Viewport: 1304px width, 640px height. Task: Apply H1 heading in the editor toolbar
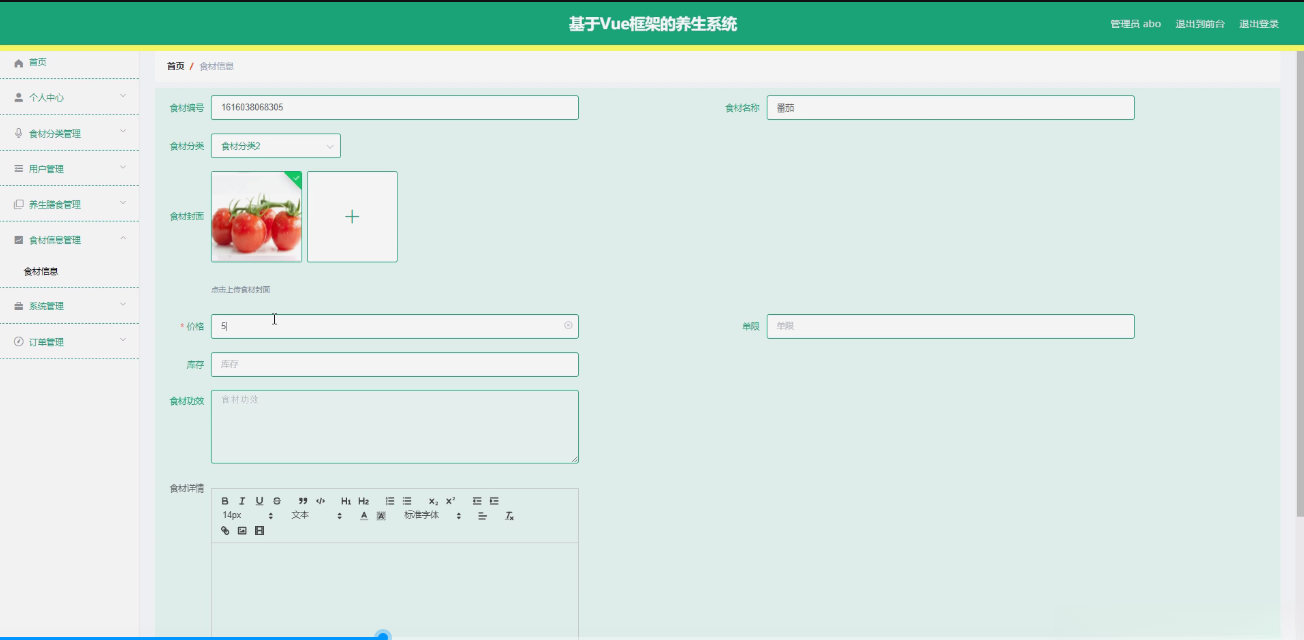point(345,501)
